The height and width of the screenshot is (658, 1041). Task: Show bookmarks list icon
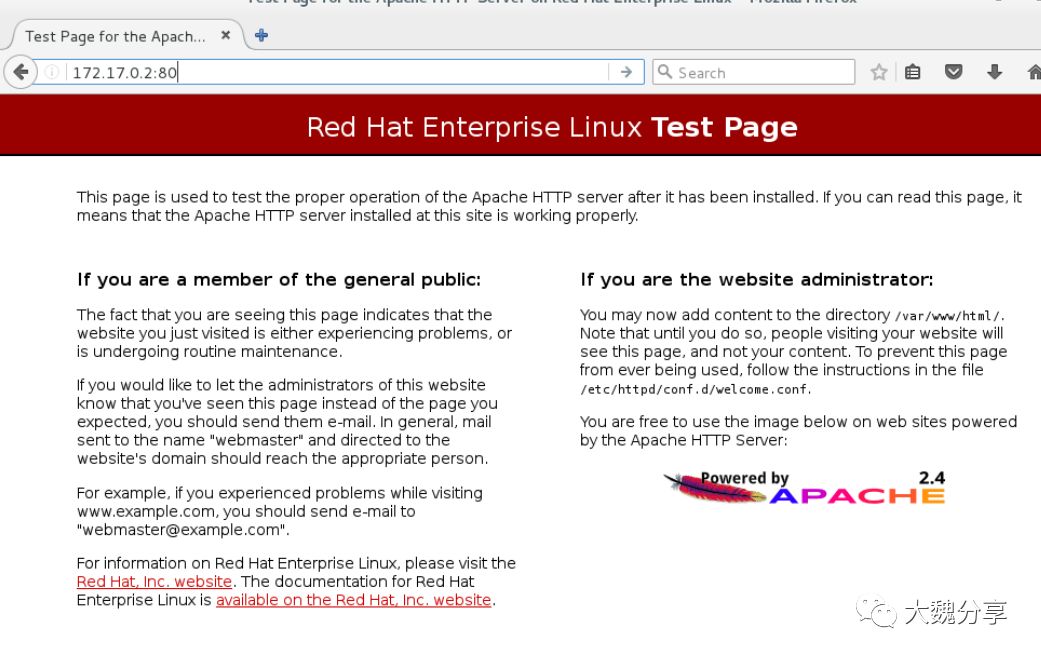click(x=913, y=72)
